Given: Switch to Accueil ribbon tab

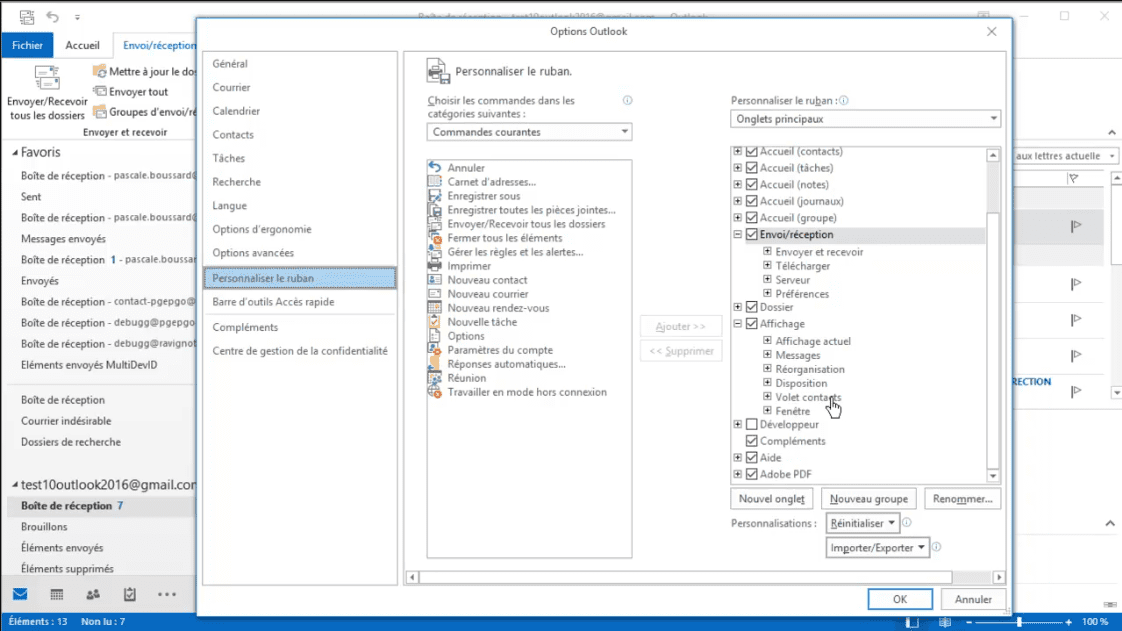Looking at the screenshot, I should pyautogui.click(x=82, y=45).
